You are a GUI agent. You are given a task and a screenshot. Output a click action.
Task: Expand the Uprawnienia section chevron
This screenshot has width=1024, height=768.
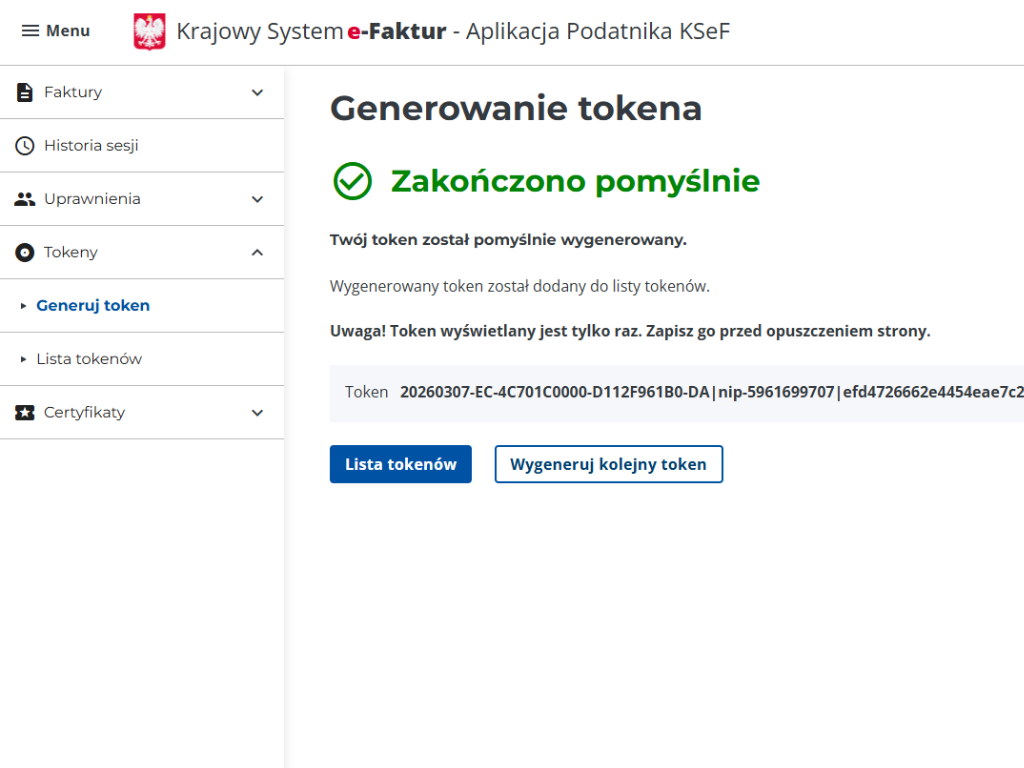coord(257,199)
